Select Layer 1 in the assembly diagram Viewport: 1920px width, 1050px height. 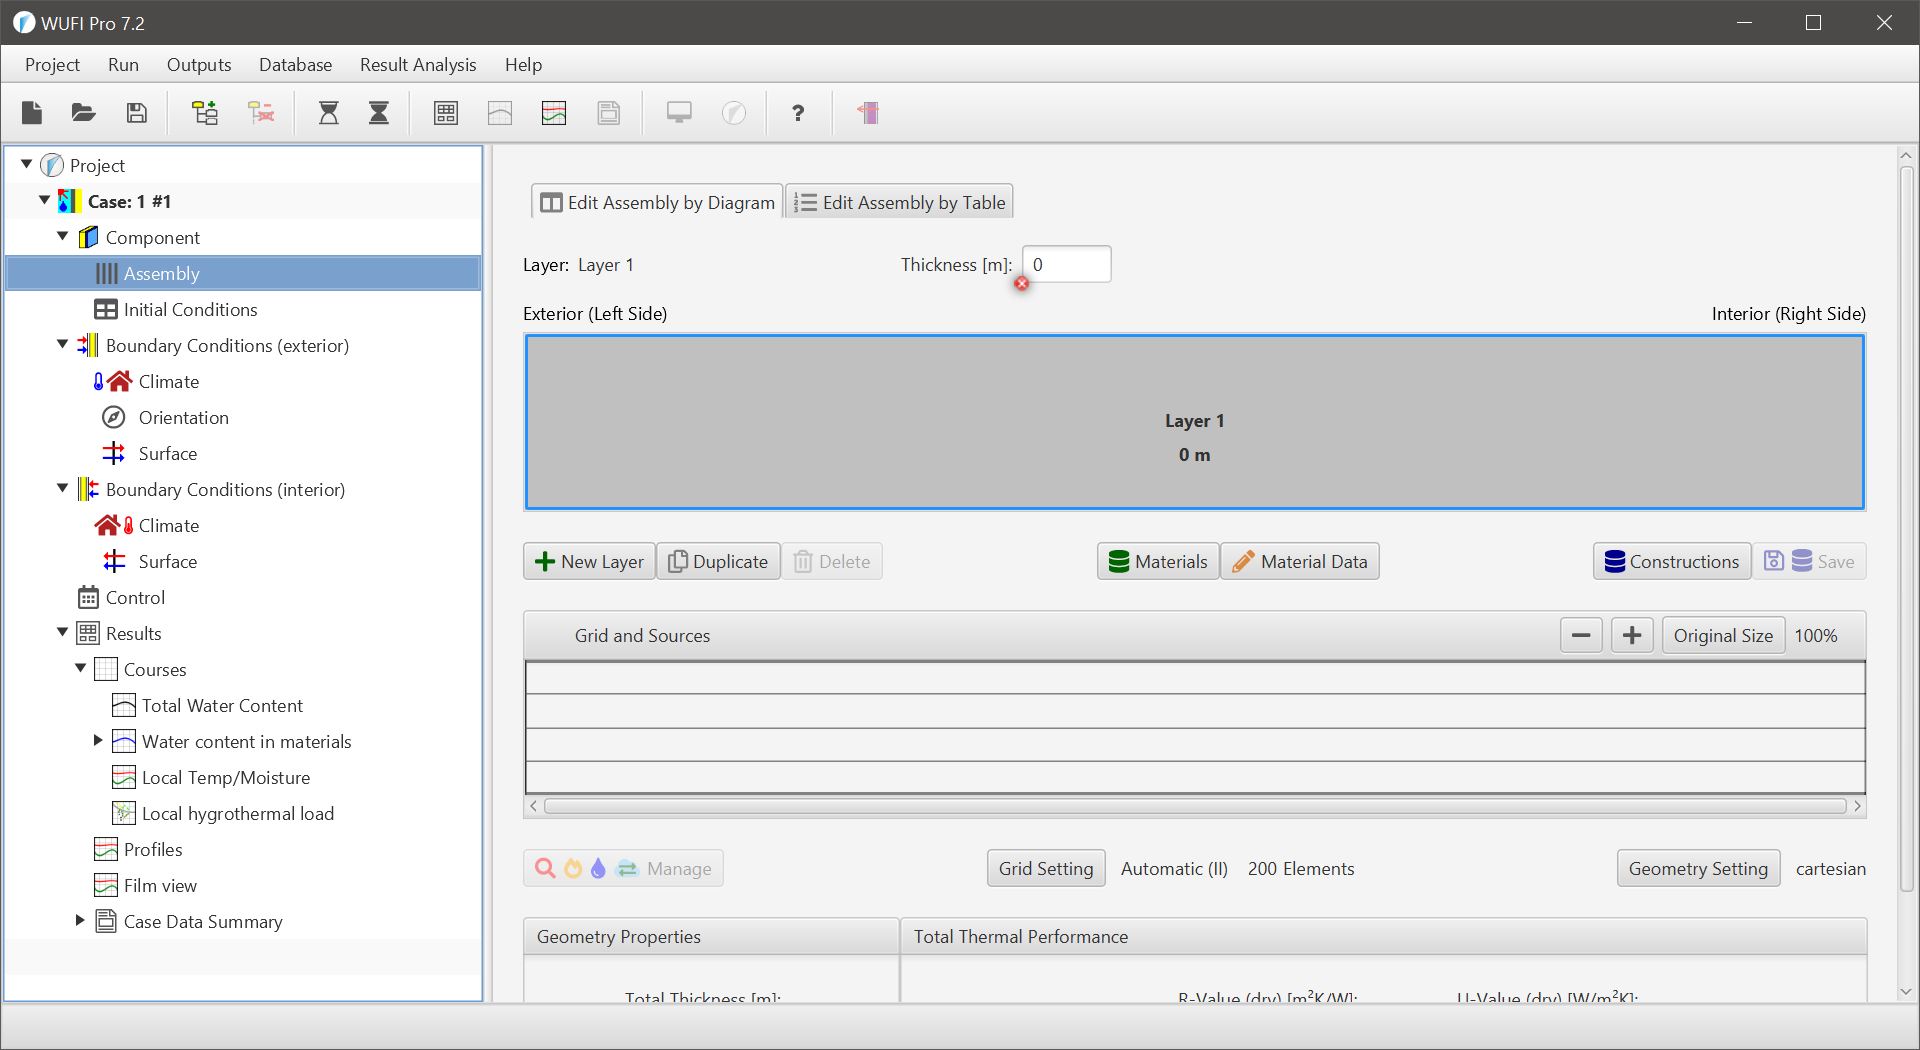[x=1194, y=422]
